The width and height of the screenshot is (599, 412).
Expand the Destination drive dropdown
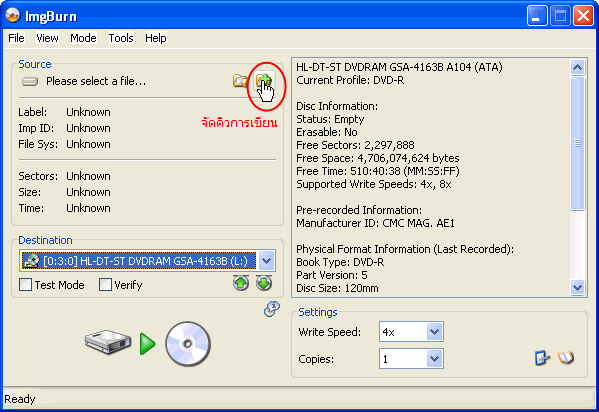point(267,261)
